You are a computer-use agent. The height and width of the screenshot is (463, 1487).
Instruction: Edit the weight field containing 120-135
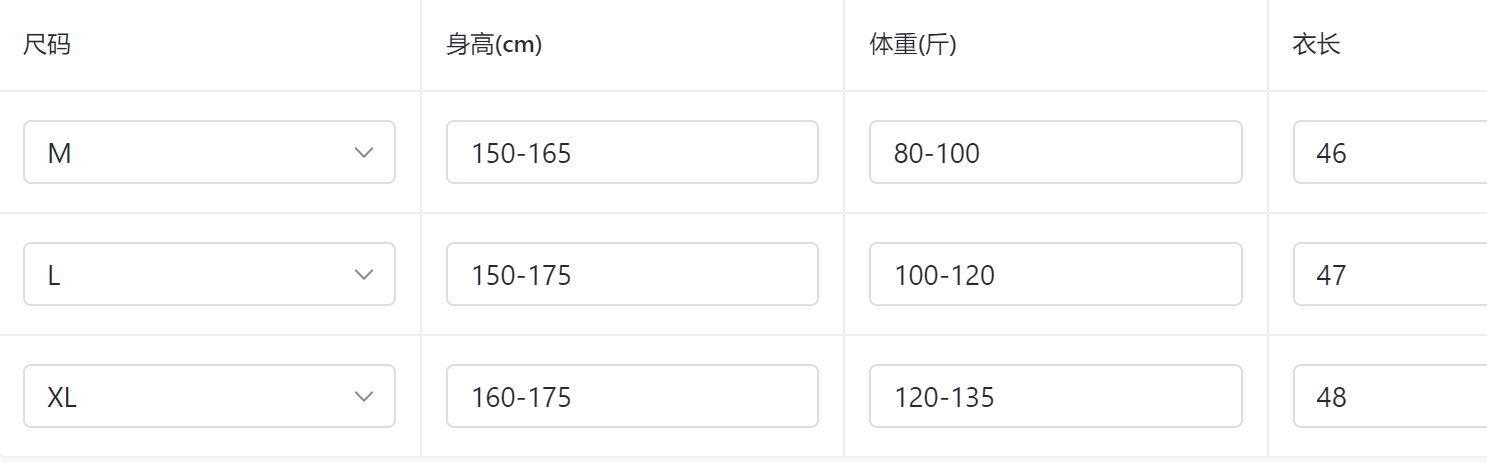tap(1055, 397)
